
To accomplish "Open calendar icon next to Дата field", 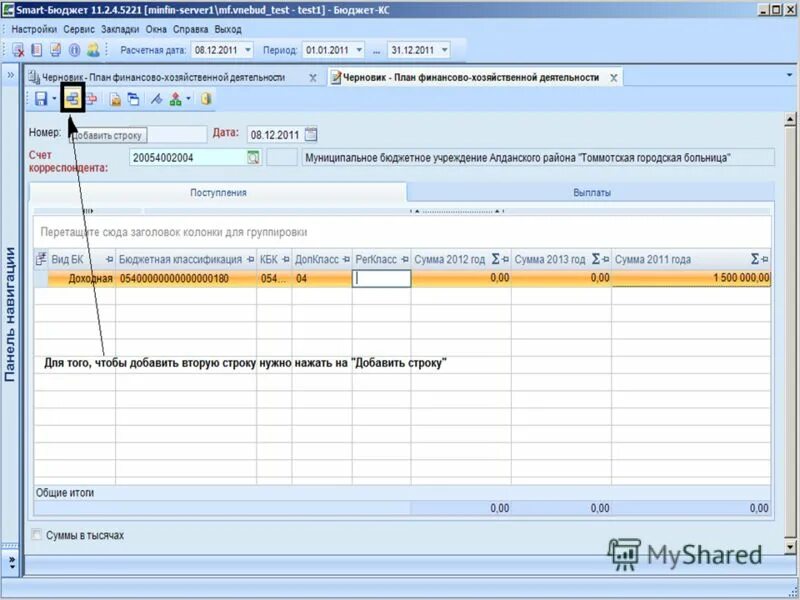I will [311, 134].
